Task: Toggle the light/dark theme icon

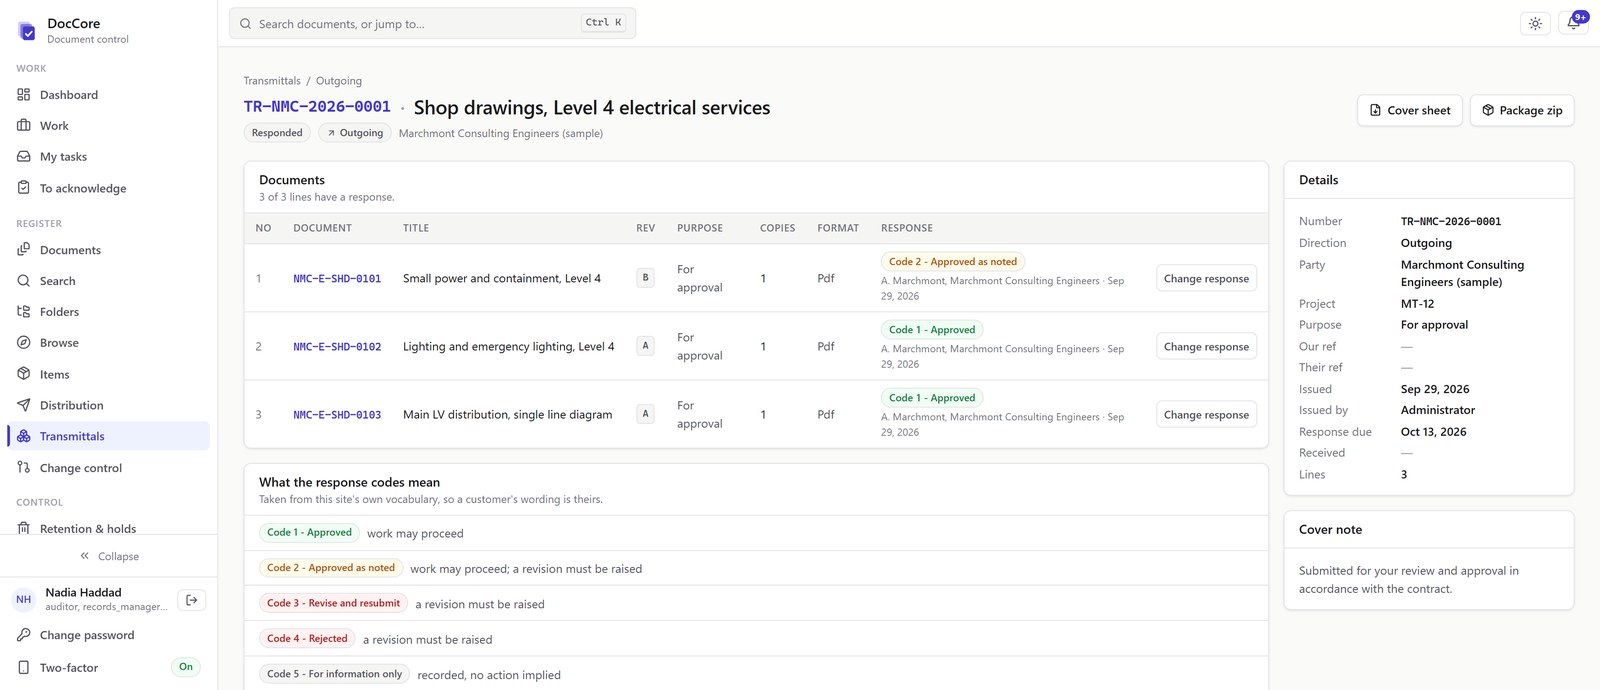Action: click(x=1535, y=23)
